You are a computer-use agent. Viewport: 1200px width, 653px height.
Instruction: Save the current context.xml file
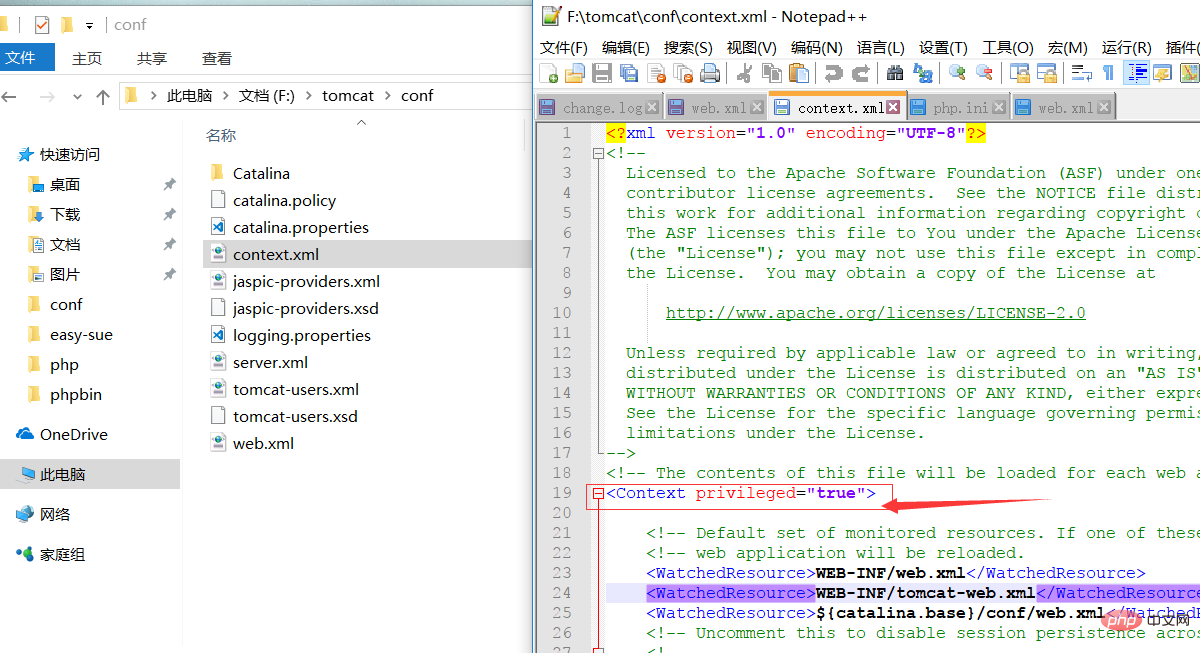tap(602, 72)
